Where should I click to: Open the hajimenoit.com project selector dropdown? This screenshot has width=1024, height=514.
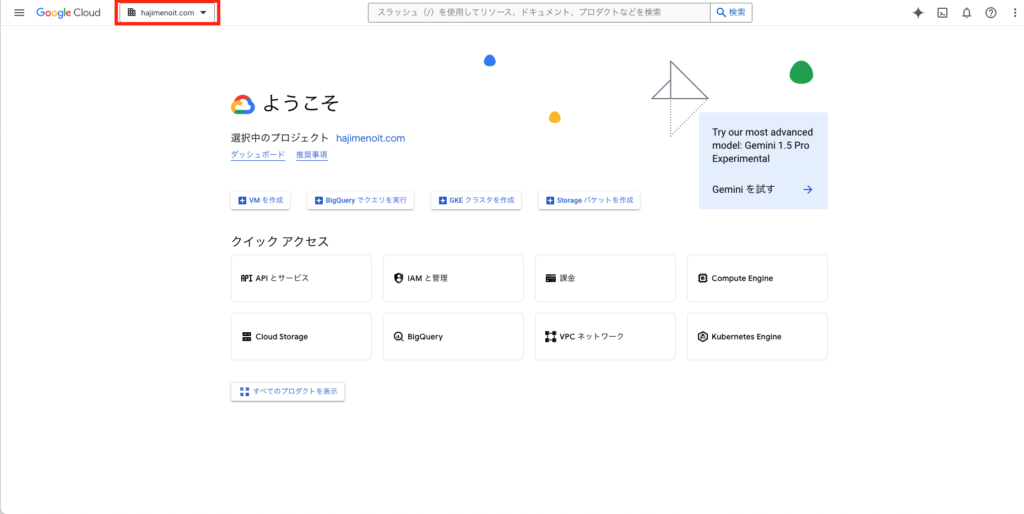[167, 12]
